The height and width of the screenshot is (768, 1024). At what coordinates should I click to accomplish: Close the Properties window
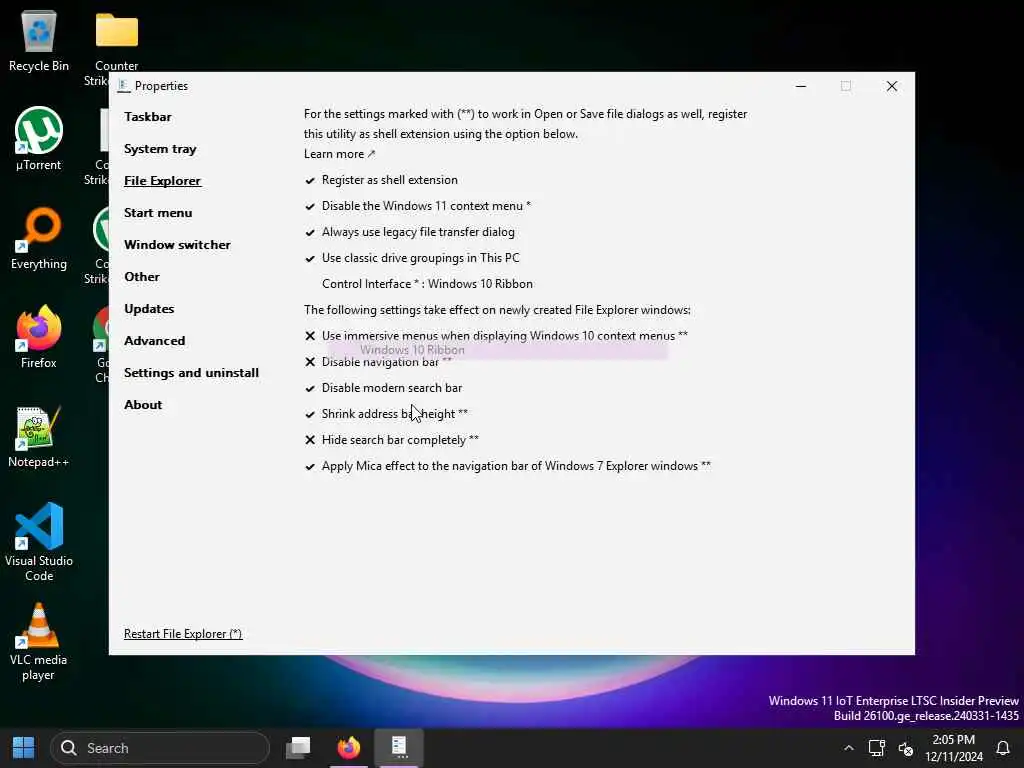click(x=891, y=86)
